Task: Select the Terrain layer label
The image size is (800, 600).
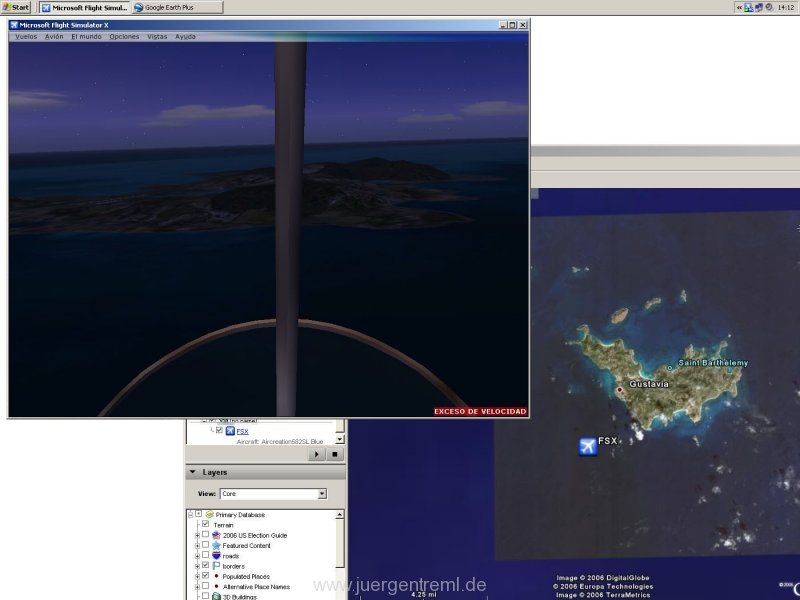Action: pos(223,525)
